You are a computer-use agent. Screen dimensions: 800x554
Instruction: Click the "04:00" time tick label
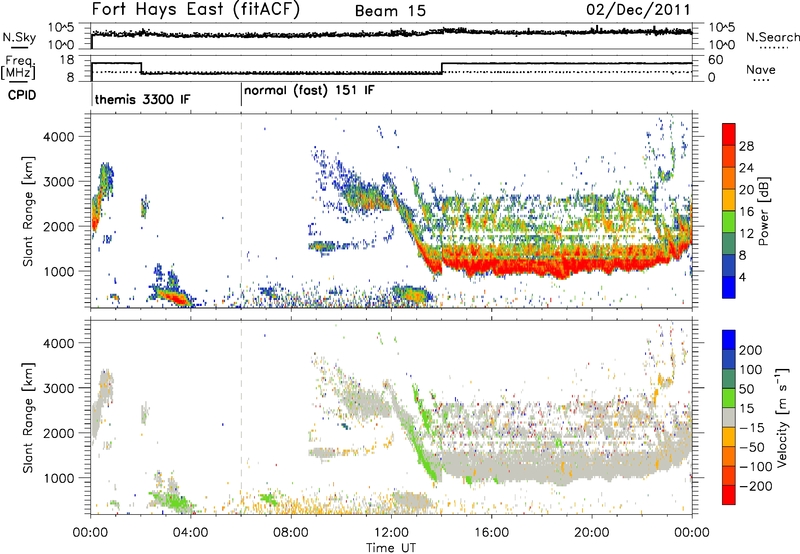(191, 533)
